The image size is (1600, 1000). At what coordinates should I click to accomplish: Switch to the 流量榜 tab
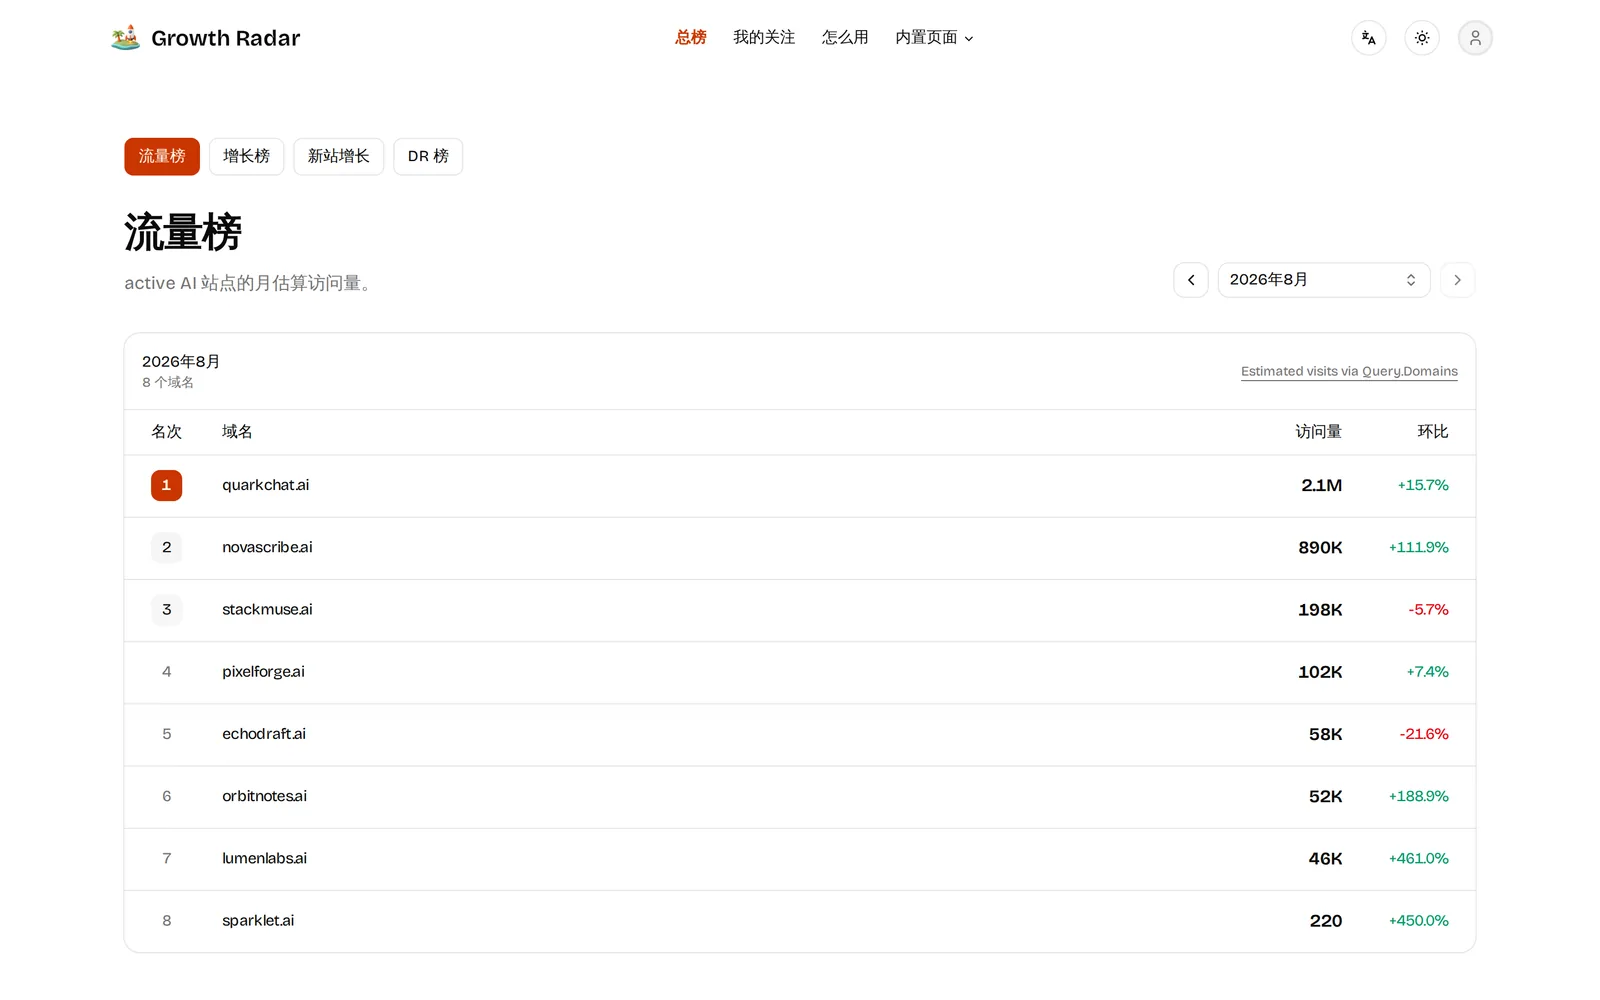coord(162,156)
